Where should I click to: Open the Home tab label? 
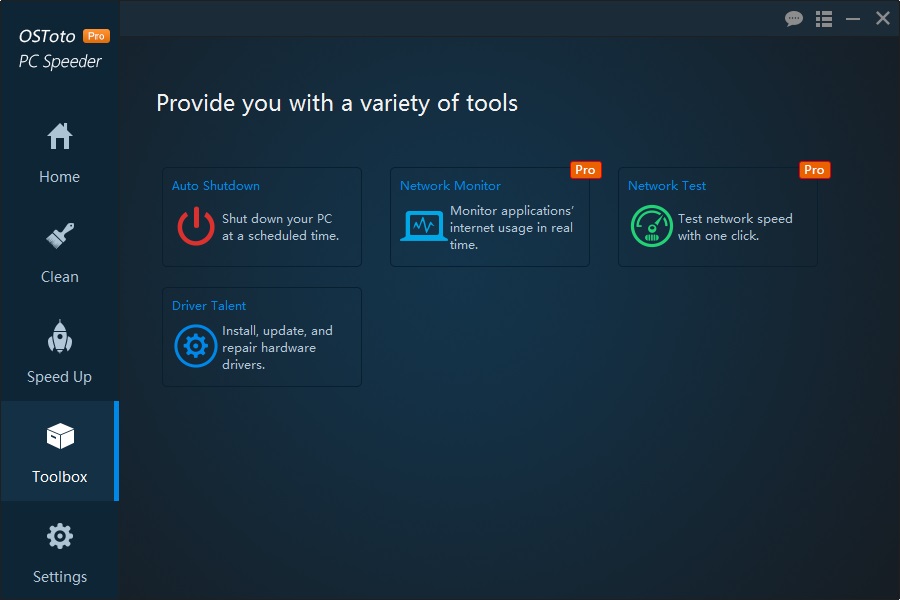60,177
